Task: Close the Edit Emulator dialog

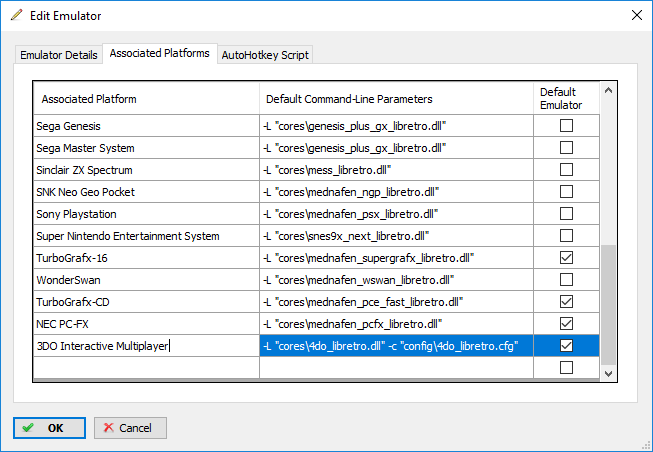Action: pyautogui.click(x=636, y=15)
